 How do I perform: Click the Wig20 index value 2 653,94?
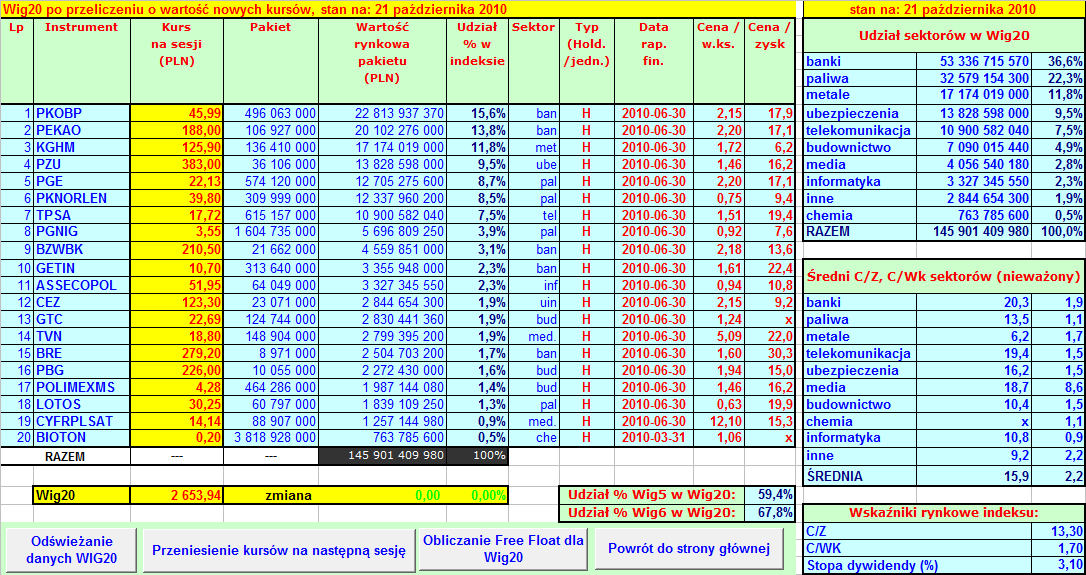(177, 495)
